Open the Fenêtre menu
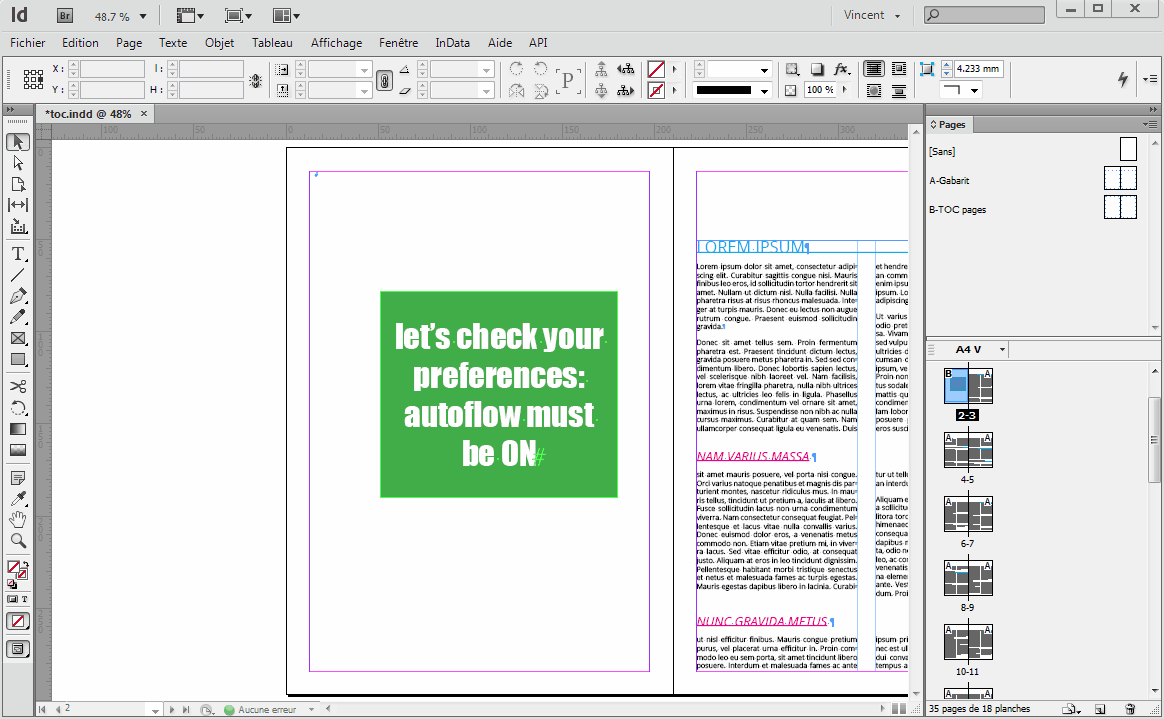The height and width of the screenshot is (719, 1164). tap(398, 43)
